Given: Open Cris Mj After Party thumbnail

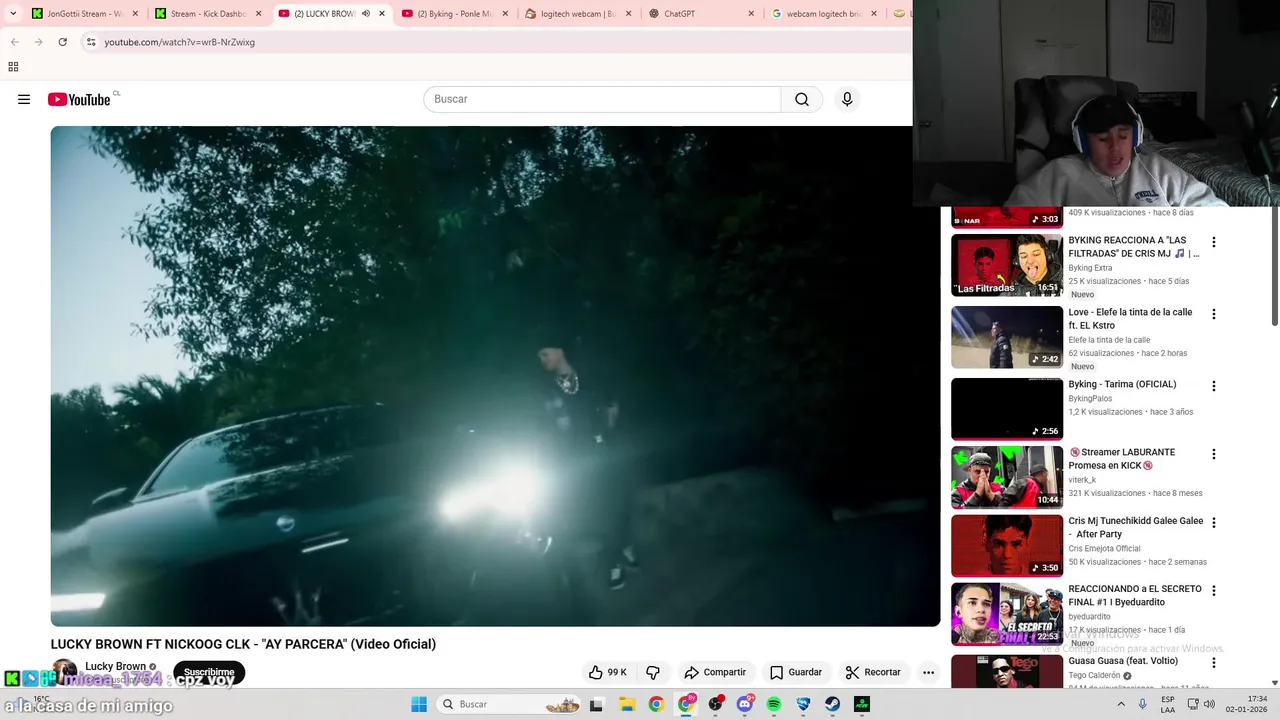Looking at the screenshot, I should pos(1007,546).
